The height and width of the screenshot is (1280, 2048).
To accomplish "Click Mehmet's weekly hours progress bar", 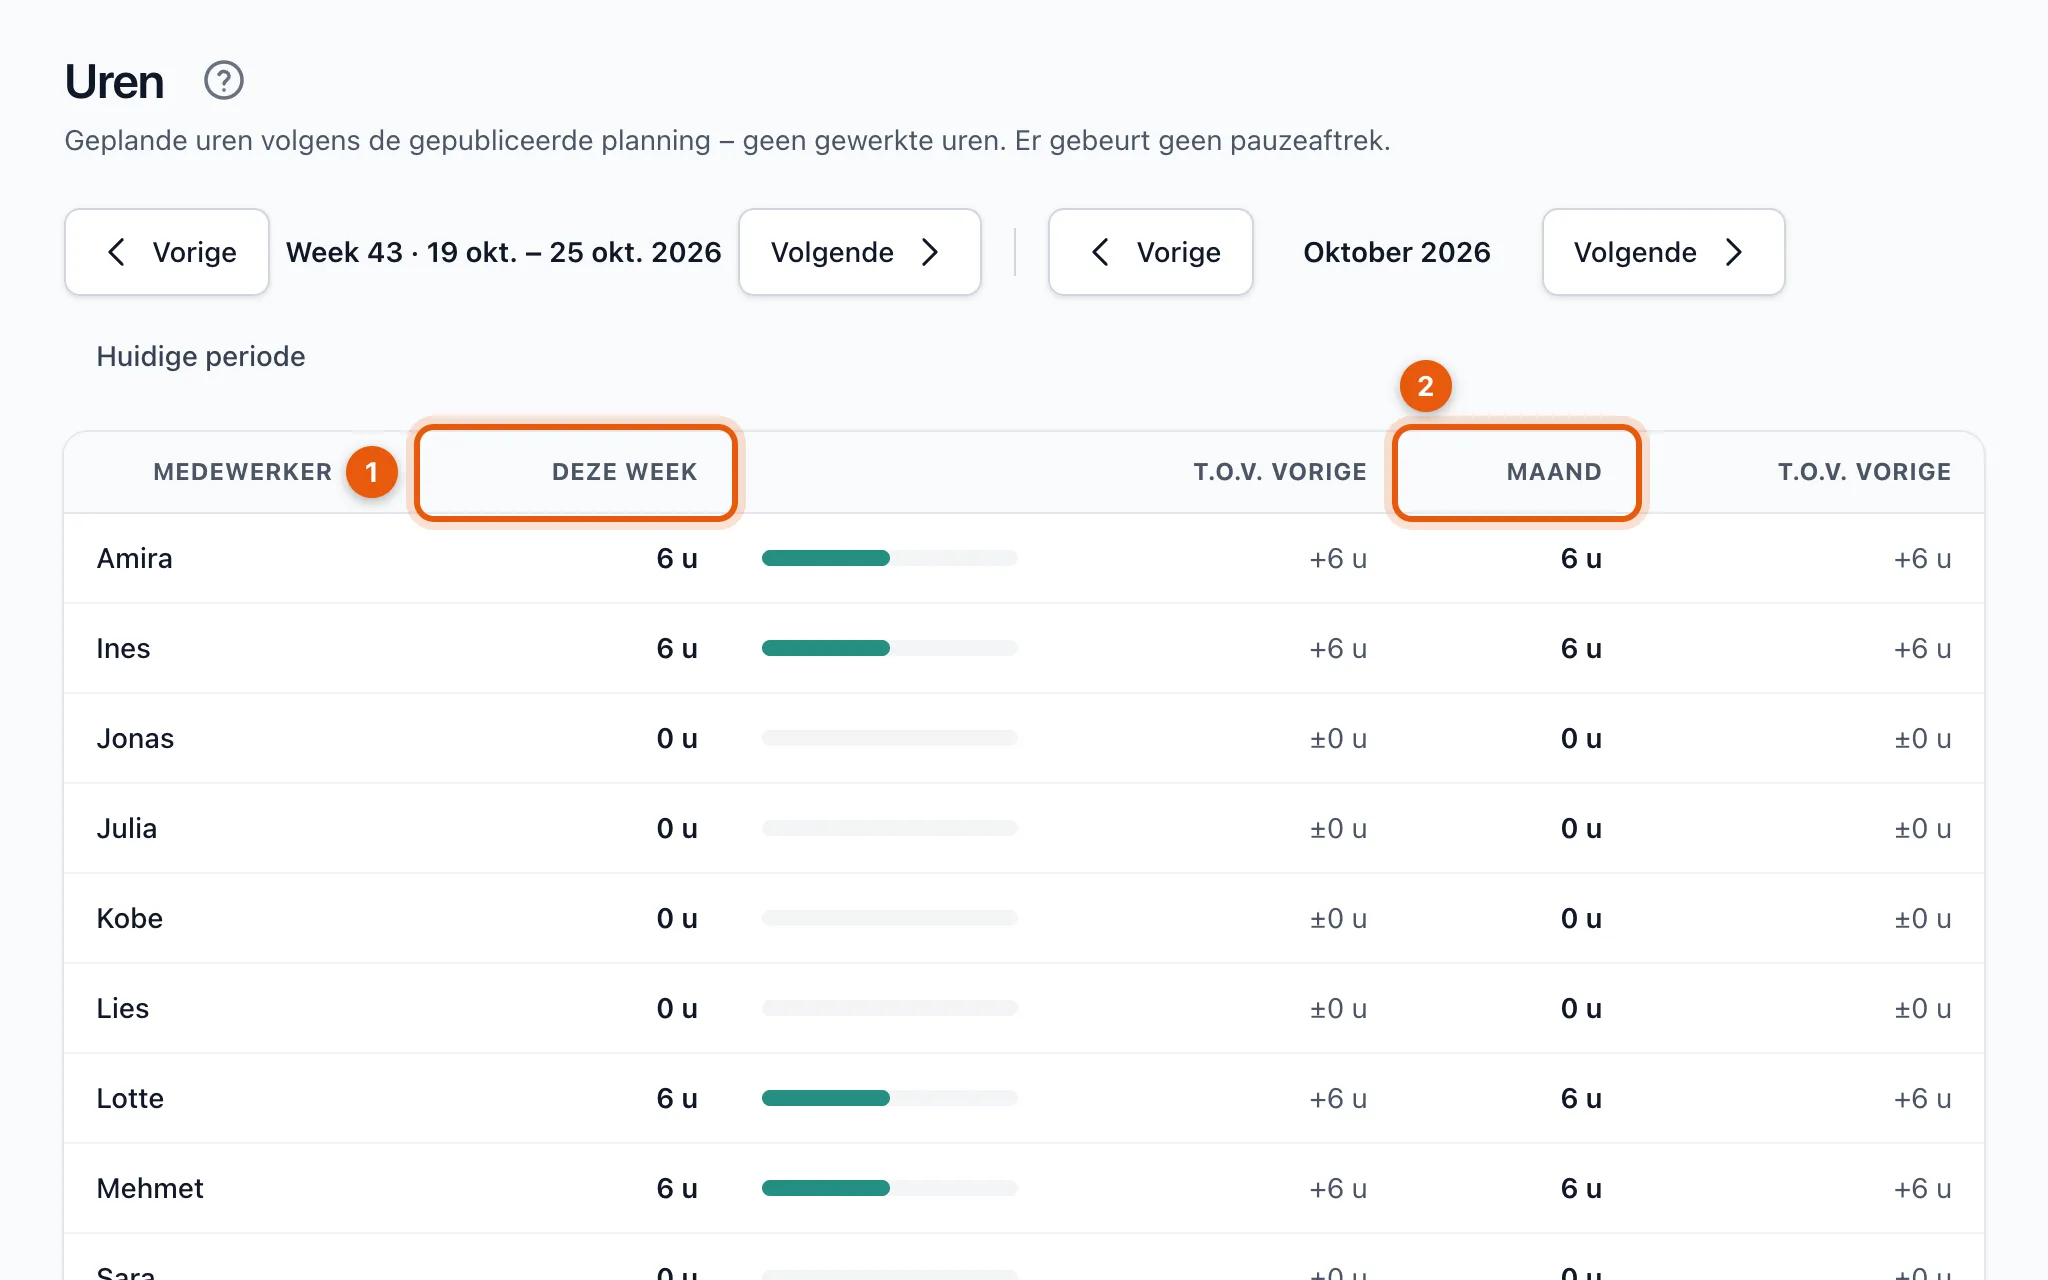I will coord(890,1188).
